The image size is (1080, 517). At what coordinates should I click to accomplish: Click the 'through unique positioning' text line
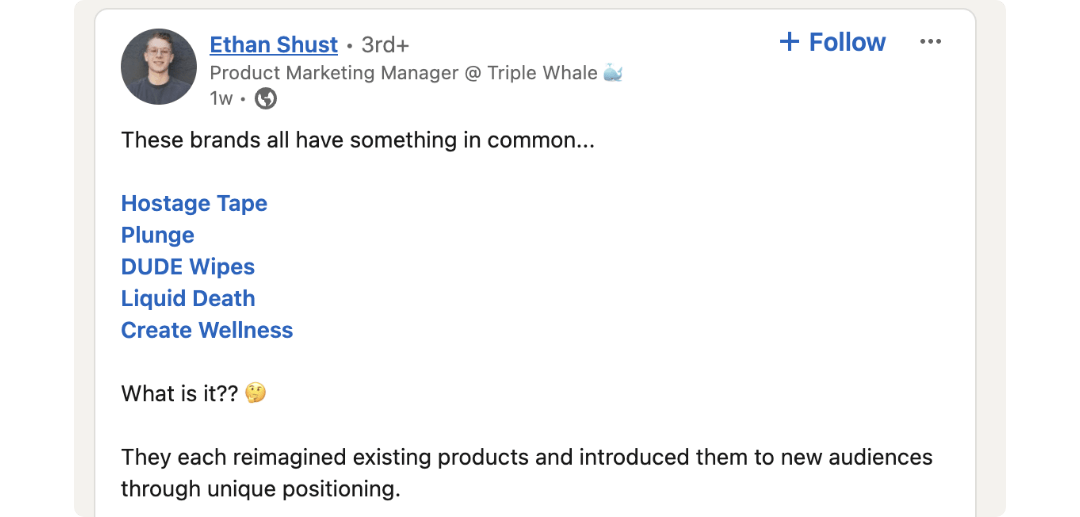coord(260,489)
